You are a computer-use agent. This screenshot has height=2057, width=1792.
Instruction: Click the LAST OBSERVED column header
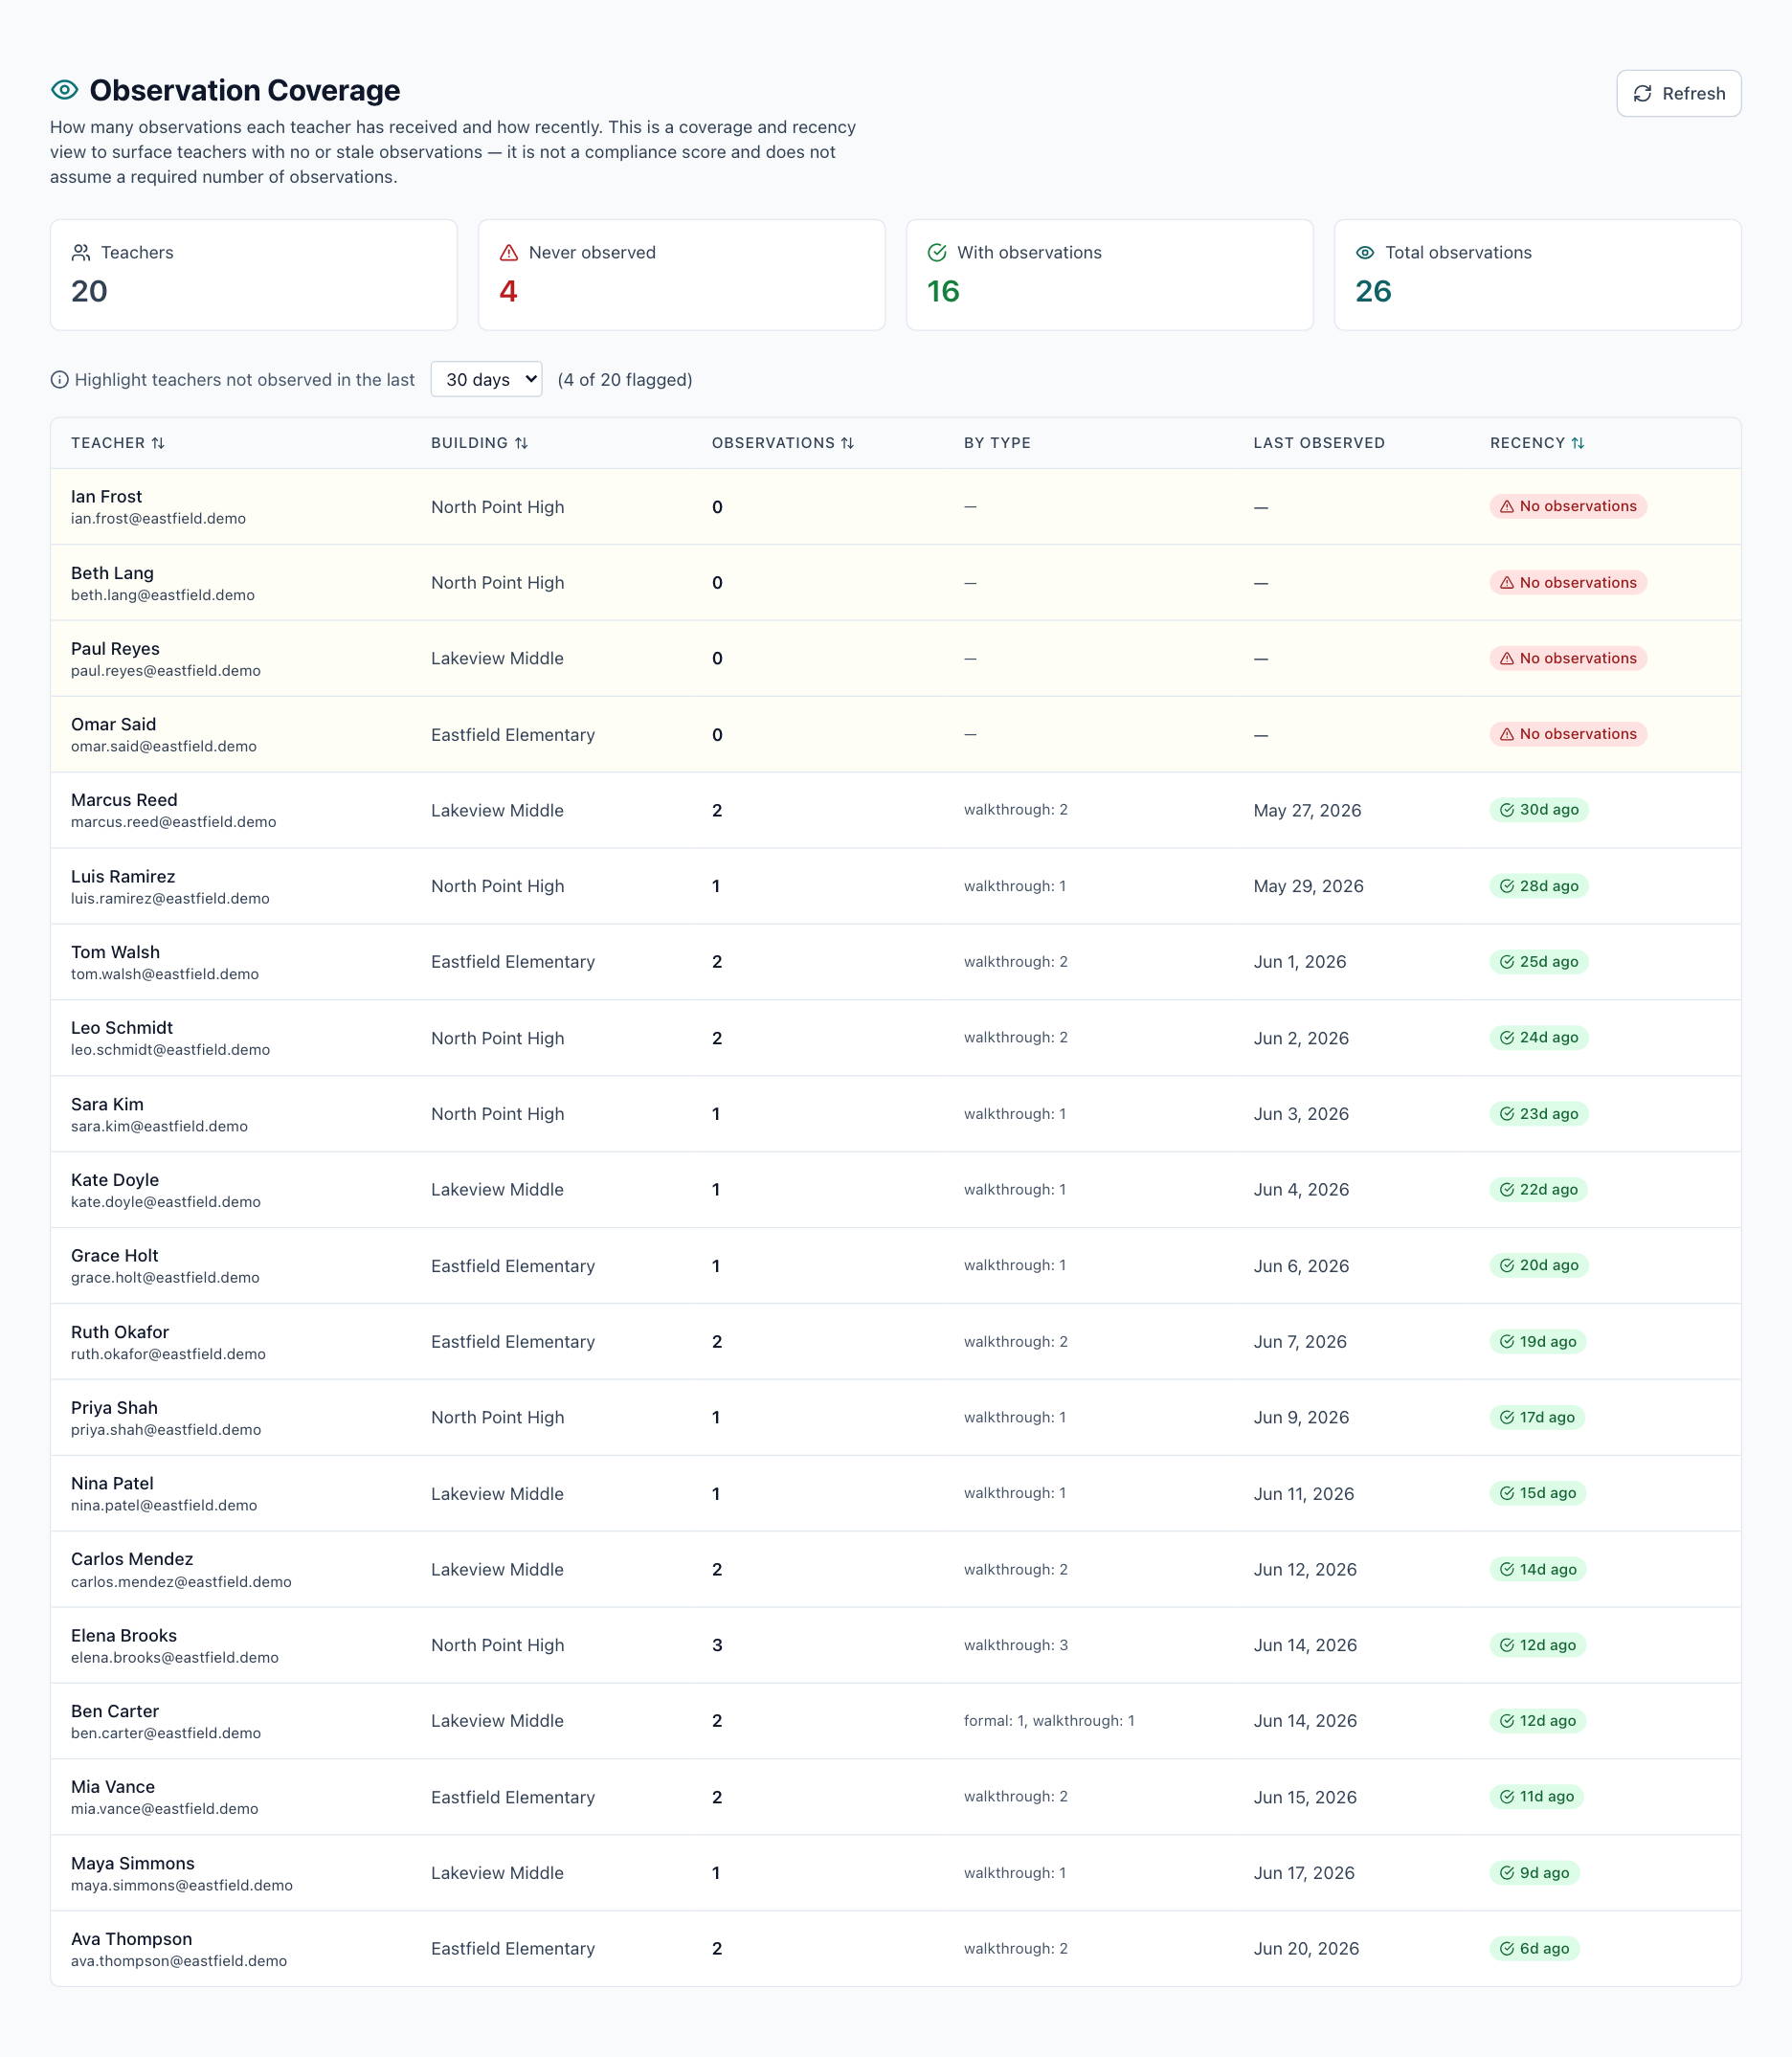coord(1319,443)
